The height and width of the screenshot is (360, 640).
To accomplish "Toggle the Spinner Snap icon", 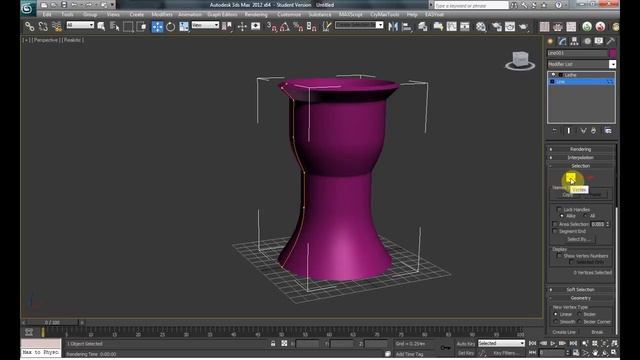I will 311,27.
